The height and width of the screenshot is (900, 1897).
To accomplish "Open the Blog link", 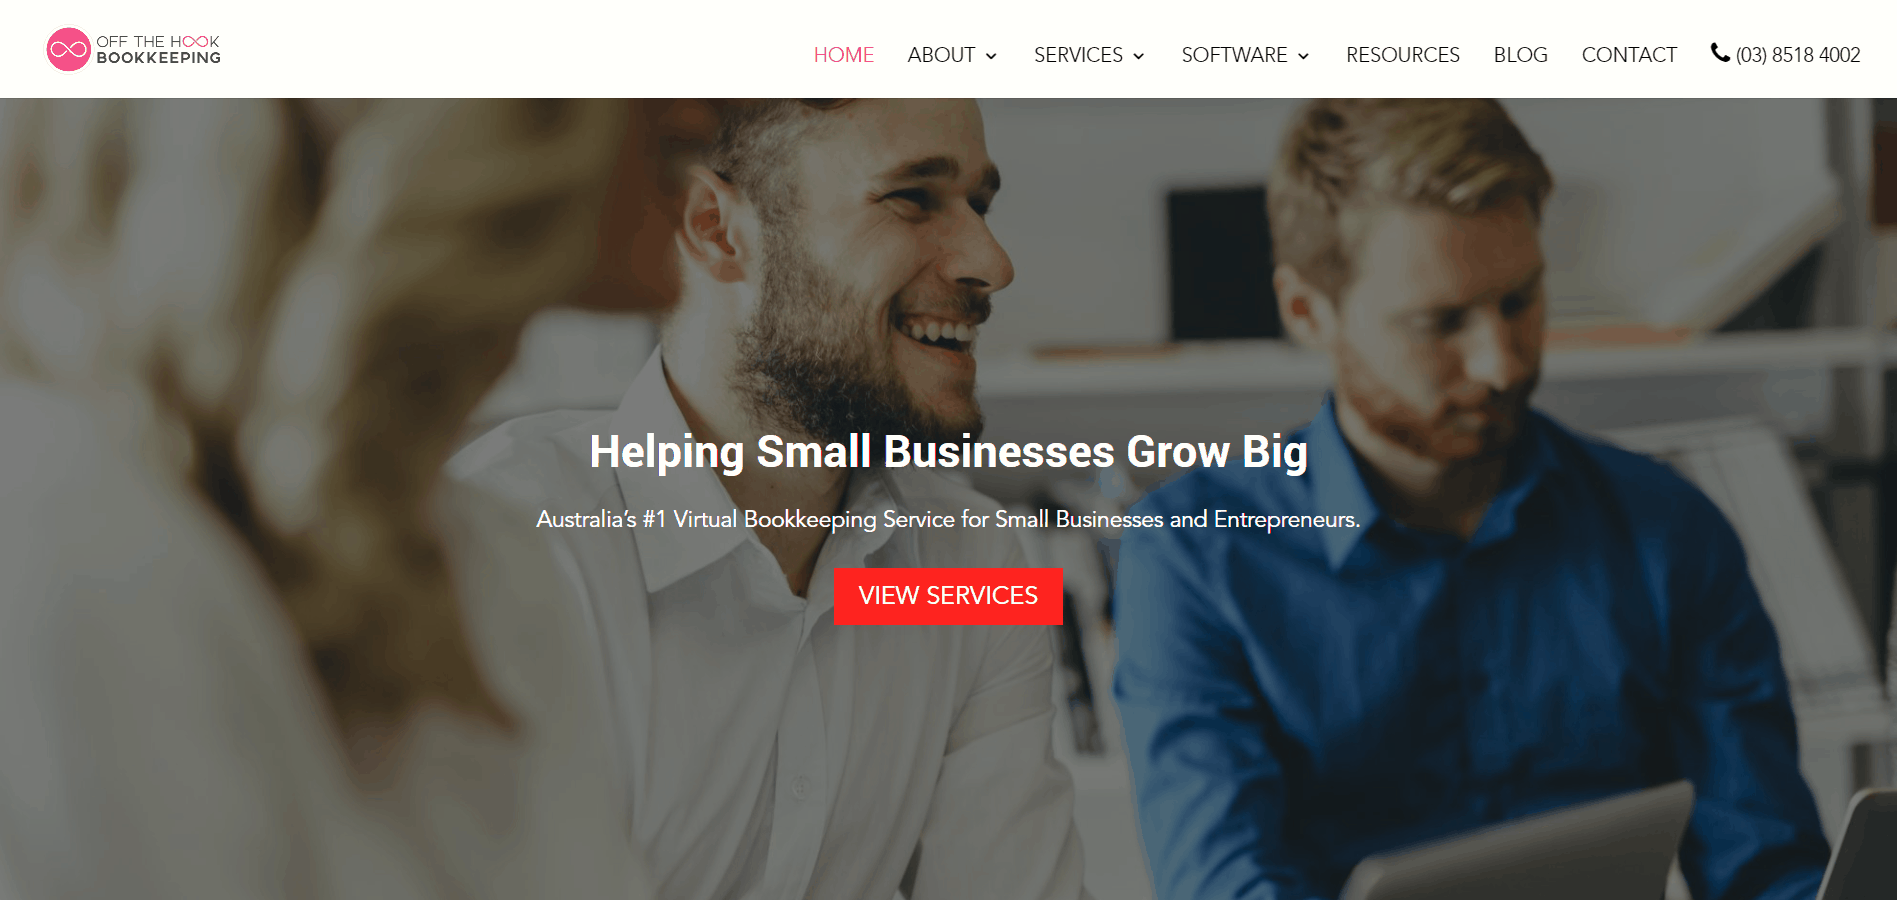I will click(x=1520, y=55).
